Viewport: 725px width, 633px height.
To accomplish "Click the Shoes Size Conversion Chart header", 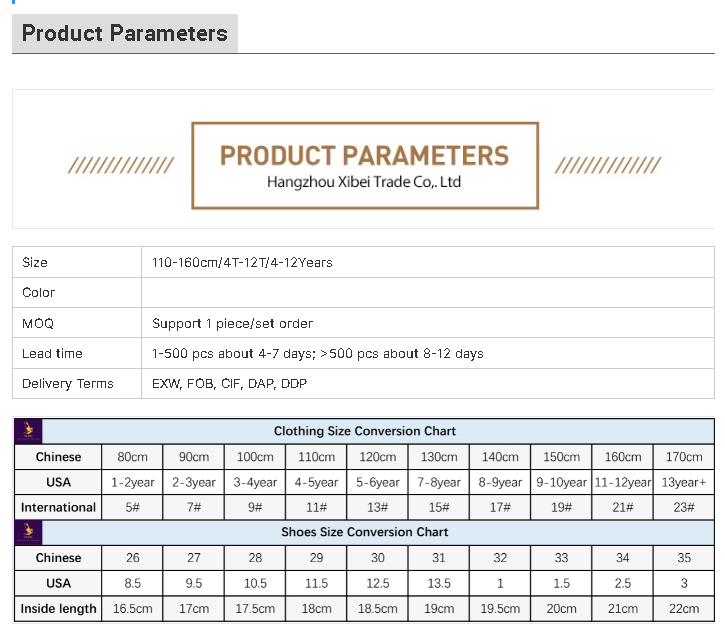I will coord(365,532).
